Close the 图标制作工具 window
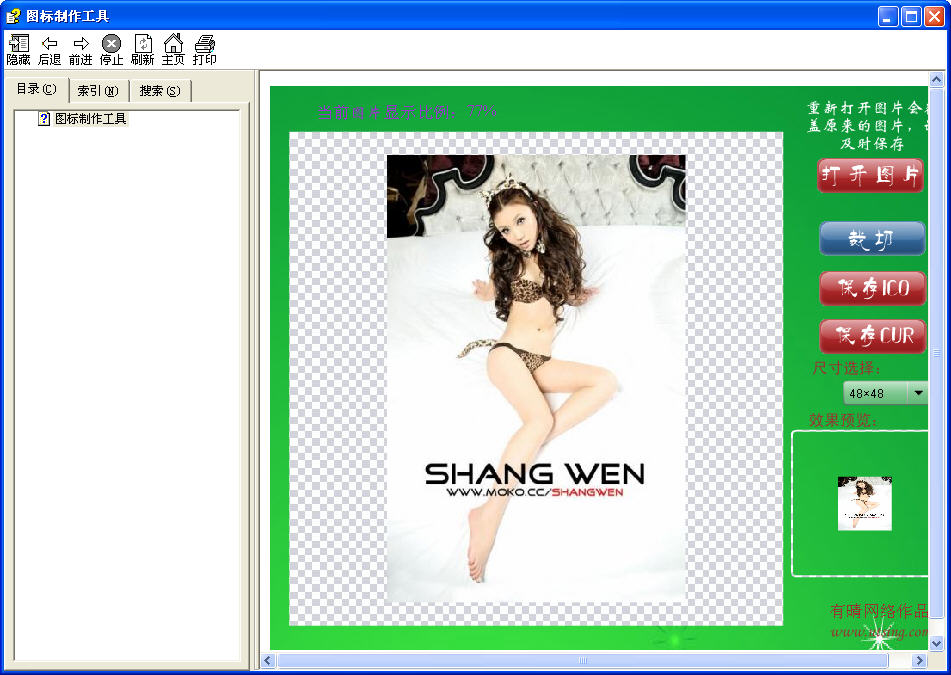The width and height of the screenshot is (951, 675). [x=933, y=16]
